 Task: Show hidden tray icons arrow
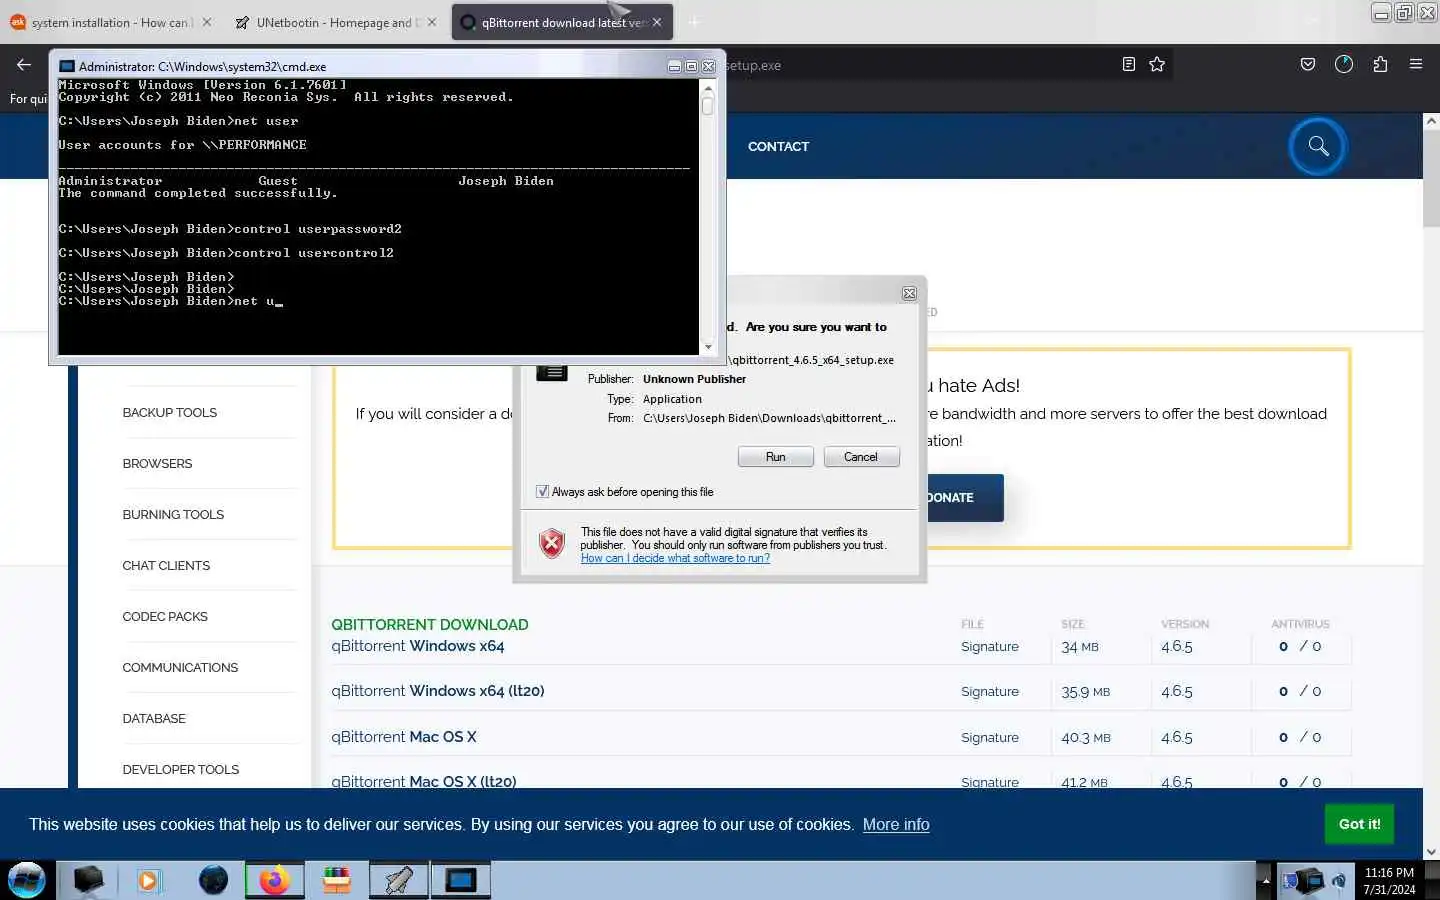point(1265,881)
